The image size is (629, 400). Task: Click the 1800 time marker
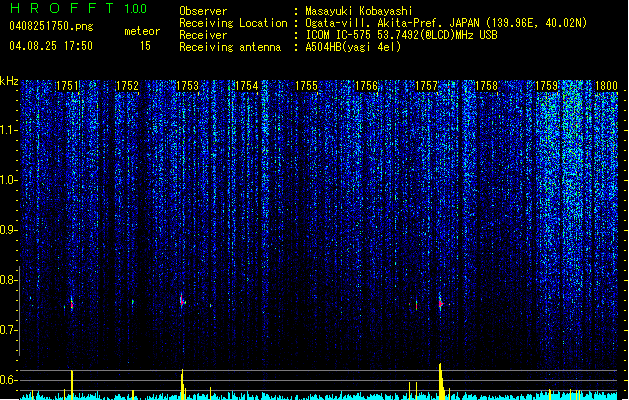pos(606,86)
